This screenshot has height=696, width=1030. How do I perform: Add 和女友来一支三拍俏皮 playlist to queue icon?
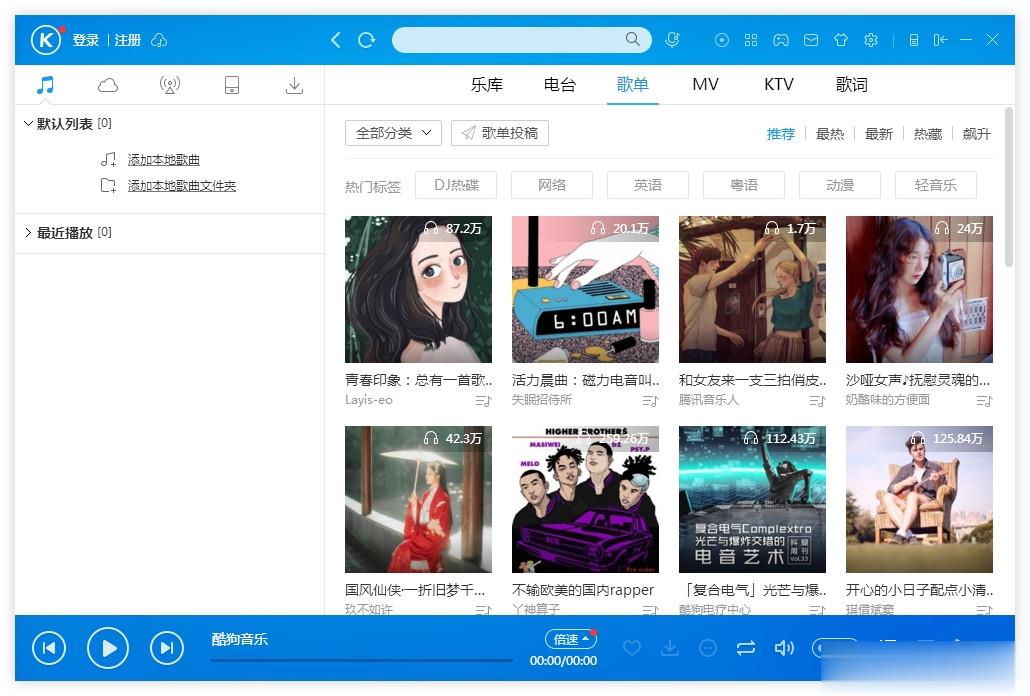click(x=817, y=401)
